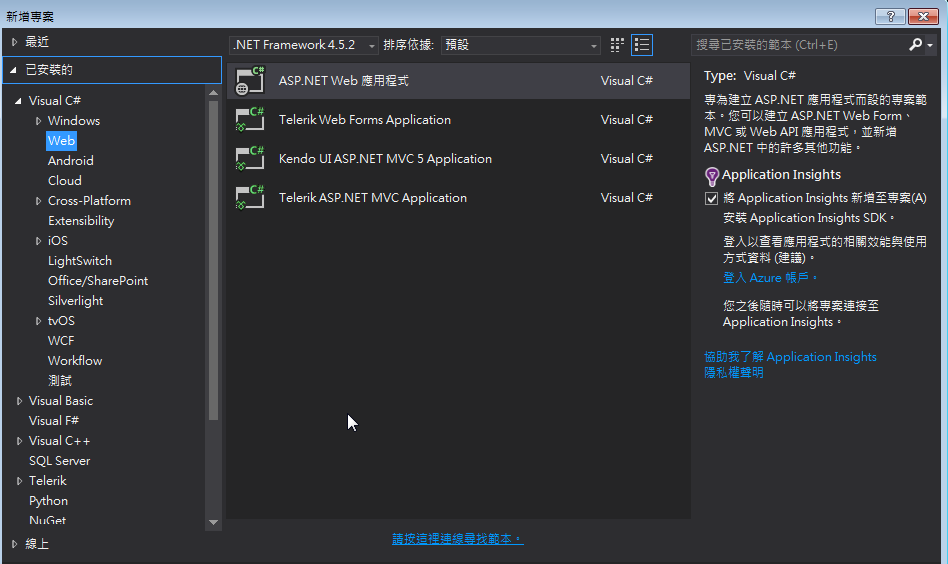Image resolution: width=948 pixels, height=564 pixels.
Task: Expand the tvOS tree node
Action: [x=38, y=321]
